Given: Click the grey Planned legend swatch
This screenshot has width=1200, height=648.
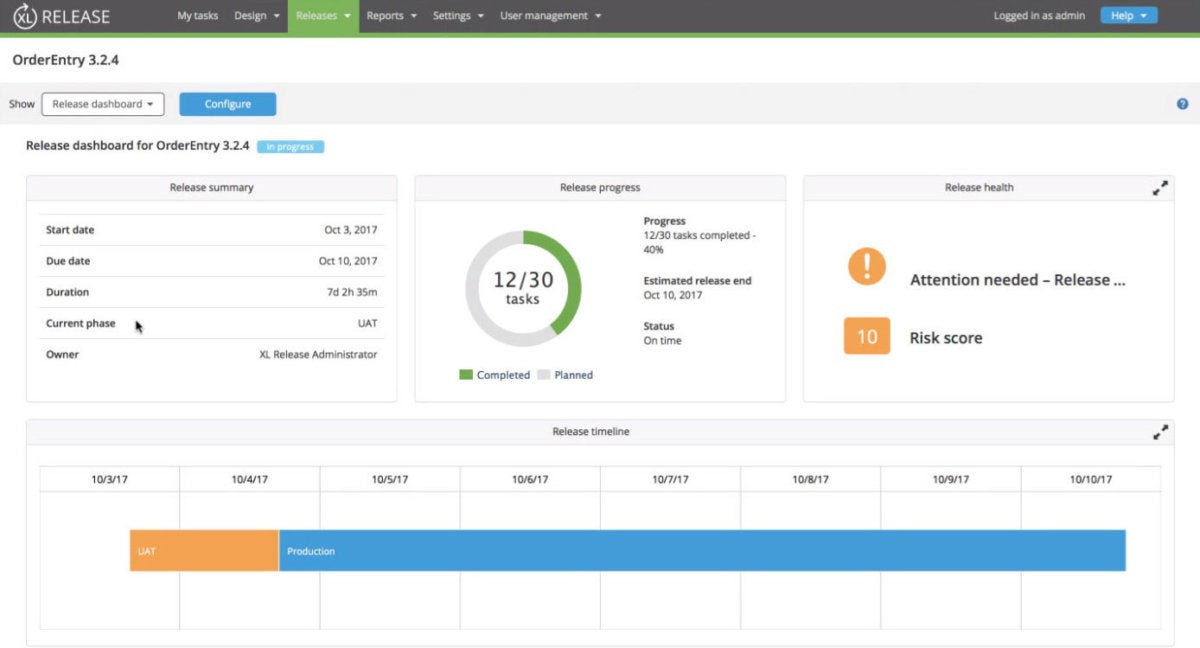Looking at the screenshot, I should [x=544, y=375].
